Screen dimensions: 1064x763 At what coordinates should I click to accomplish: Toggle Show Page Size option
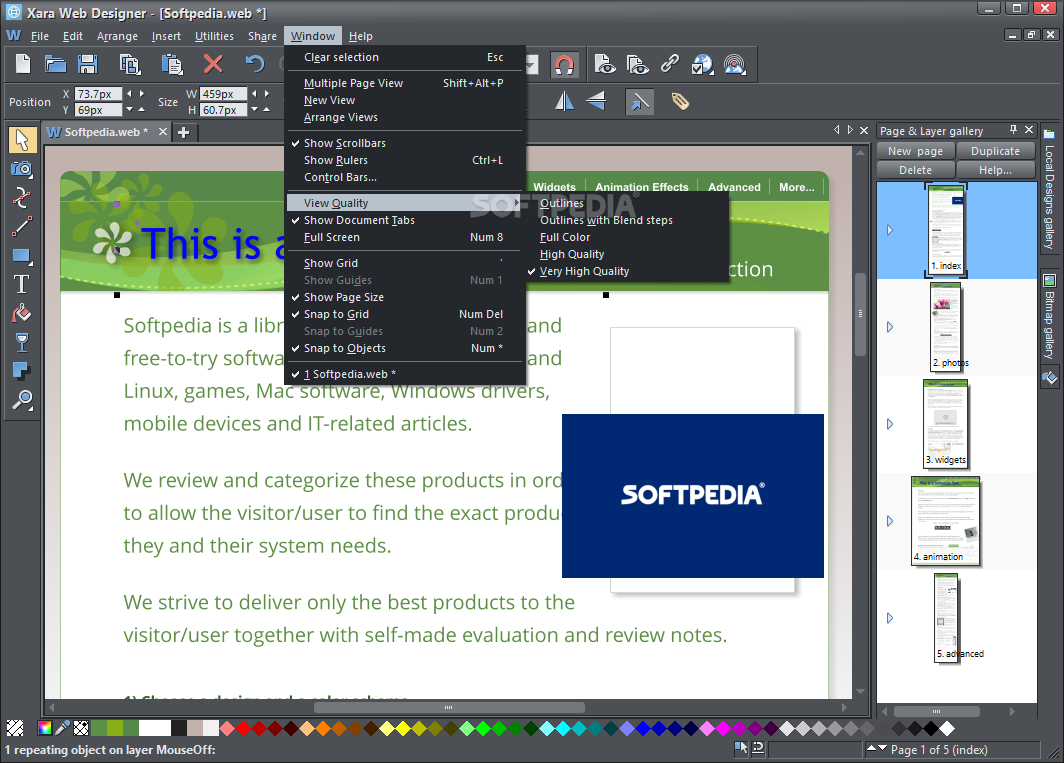[x=404, y=297]
